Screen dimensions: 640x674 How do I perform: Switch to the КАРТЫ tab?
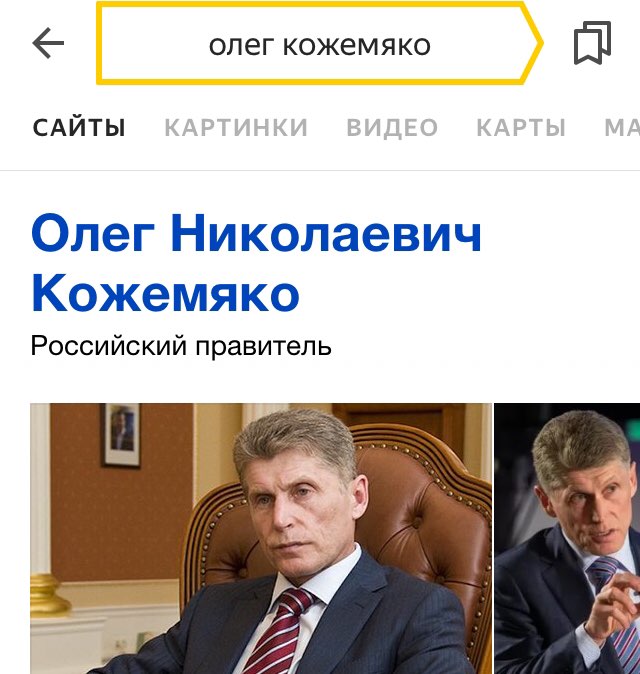pos(521,128)
